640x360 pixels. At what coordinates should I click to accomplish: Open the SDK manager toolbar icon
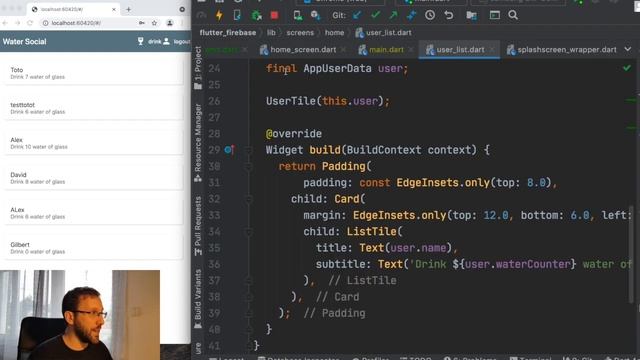tap(315, 16)
